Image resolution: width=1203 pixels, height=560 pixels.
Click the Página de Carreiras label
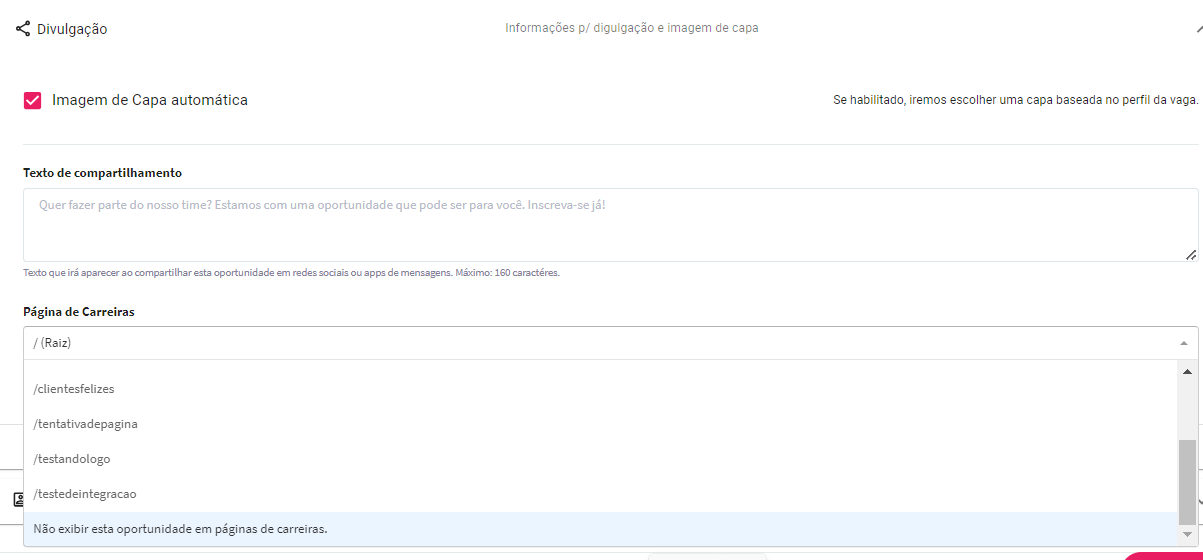coord(79,312)
